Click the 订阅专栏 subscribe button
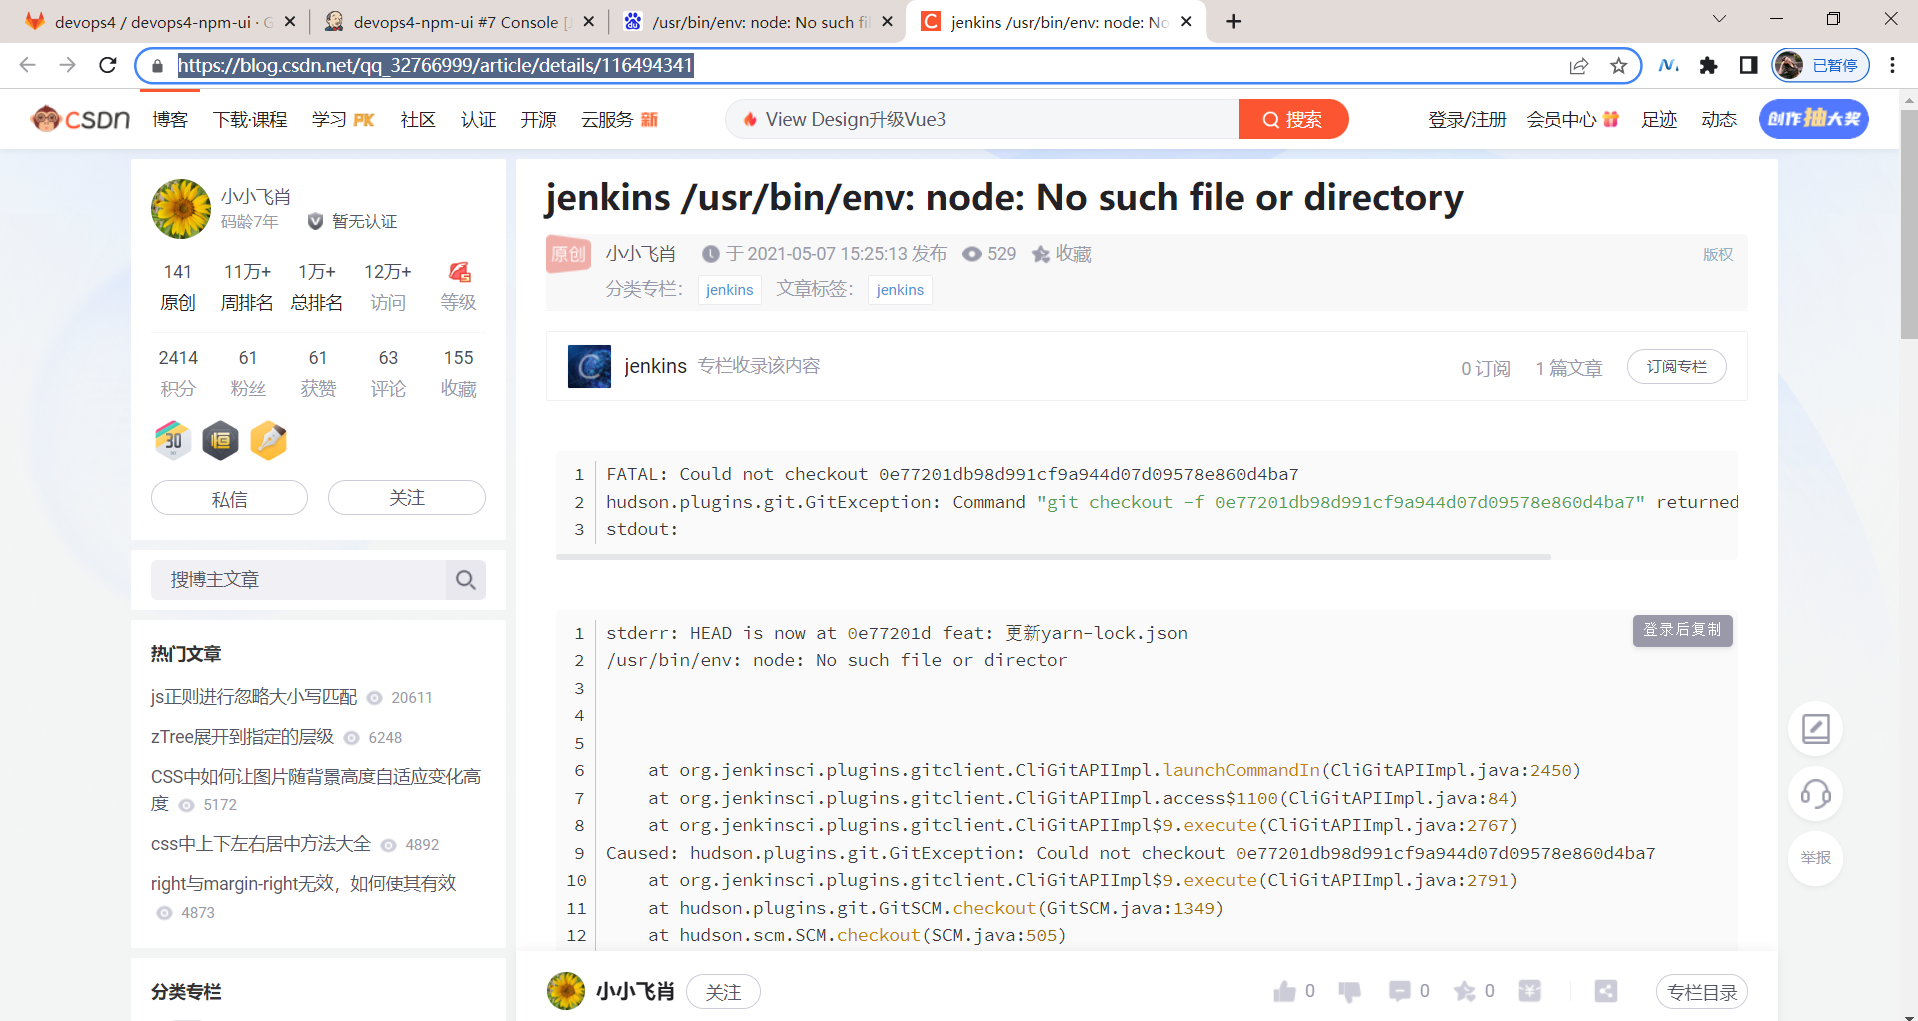 (x=1677, y=367)
